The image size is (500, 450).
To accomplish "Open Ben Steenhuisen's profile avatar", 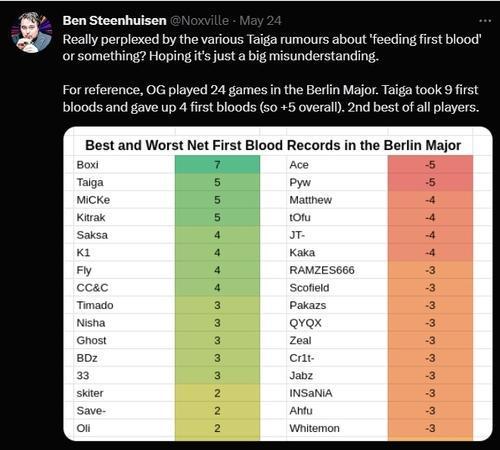I will pyautogui.click(x=31, y=32).
